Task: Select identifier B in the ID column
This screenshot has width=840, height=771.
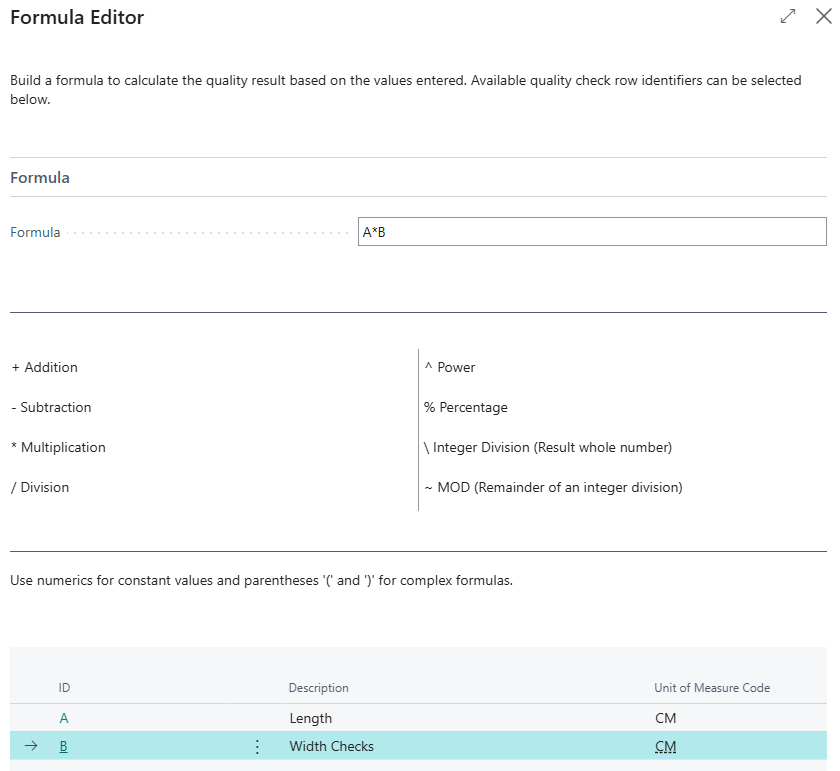Action: (x=64, y=747)
